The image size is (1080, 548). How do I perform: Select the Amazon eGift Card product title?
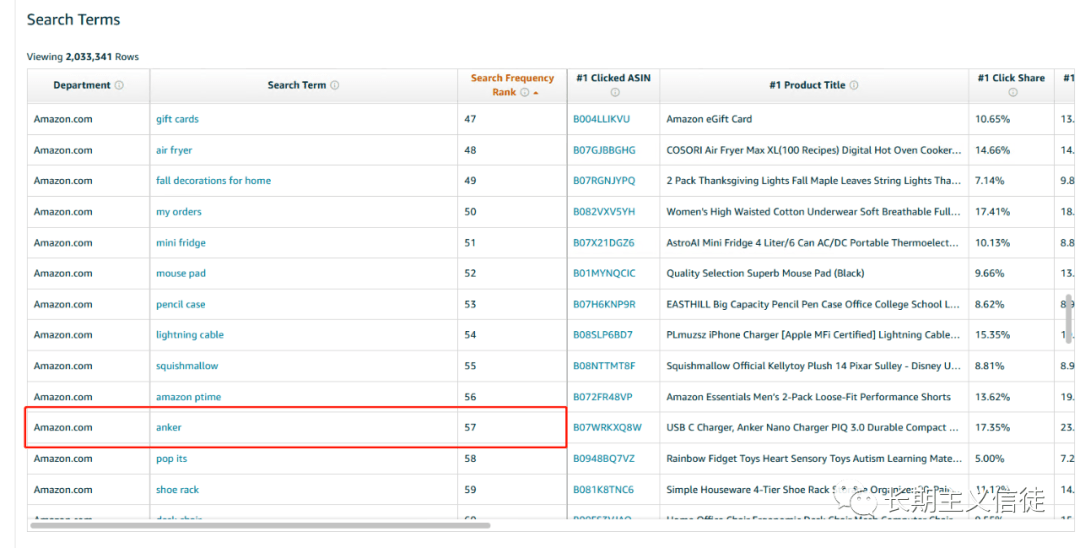coord(709,119)
